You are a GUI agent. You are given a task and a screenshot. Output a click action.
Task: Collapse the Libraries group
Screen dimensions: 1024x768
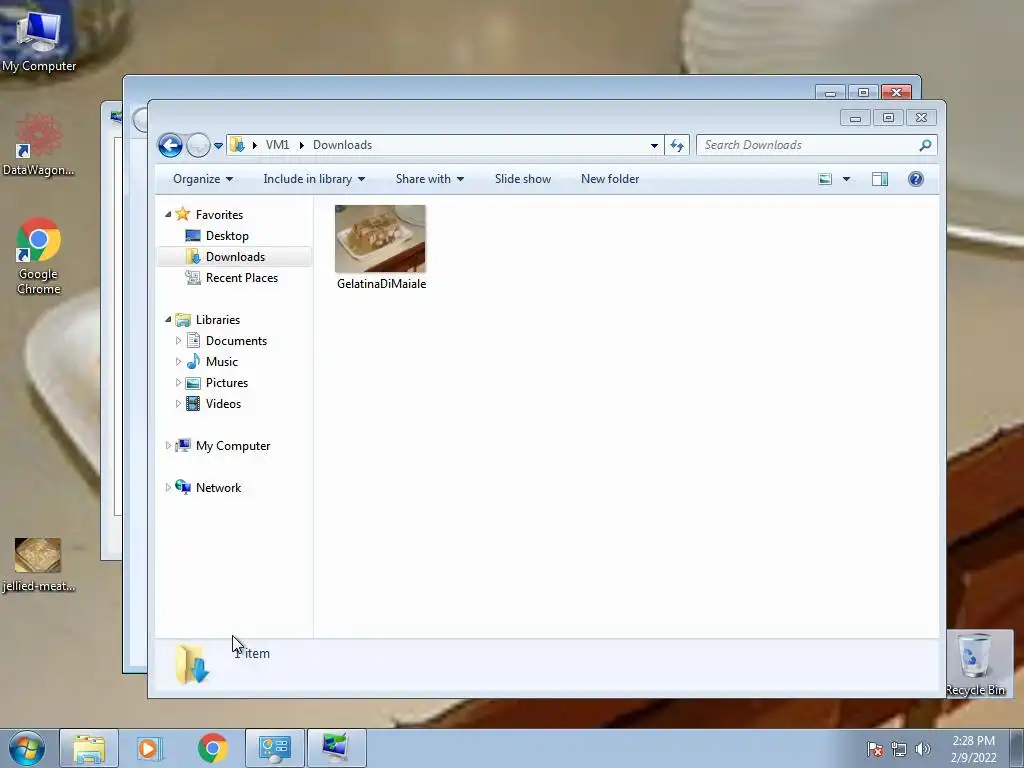click(x=168, y=319)
